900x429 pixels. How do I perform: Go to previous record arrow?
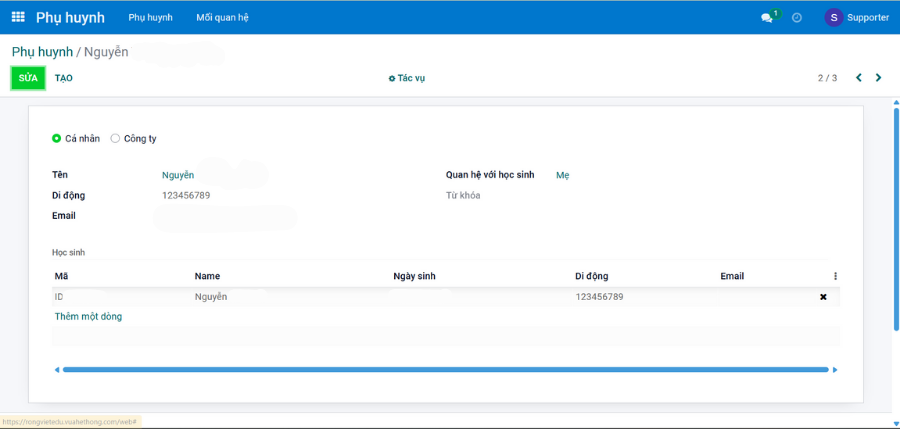858,78
